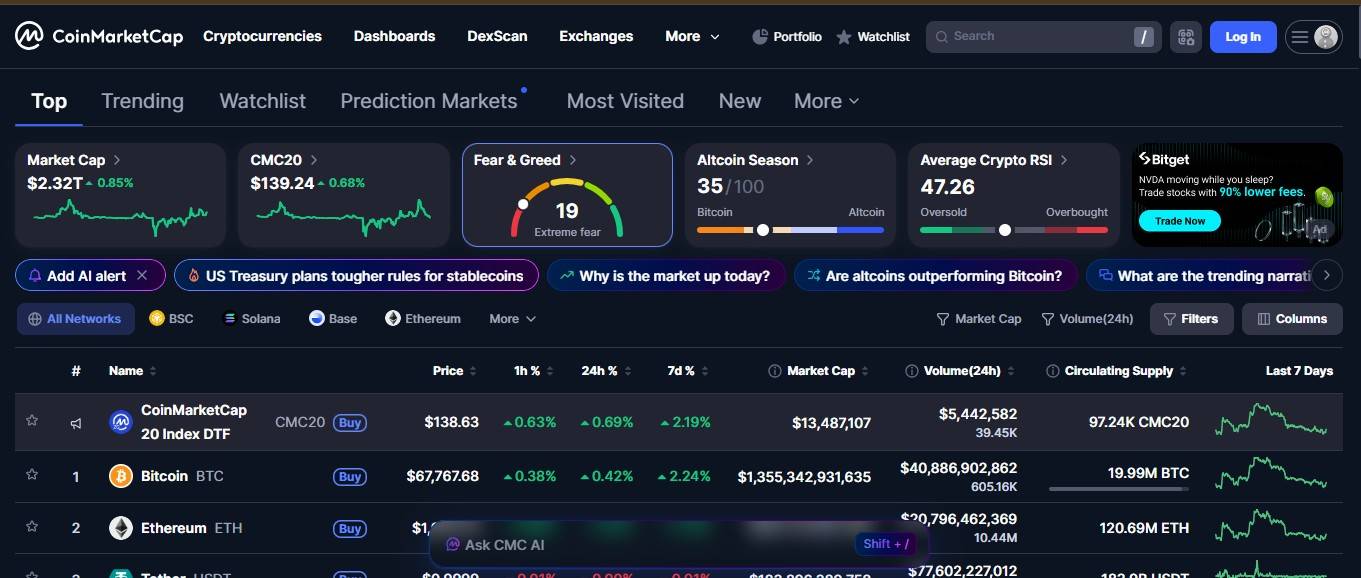Switch to the Trending tab
1361x578 pixels.
click(142, 100)
